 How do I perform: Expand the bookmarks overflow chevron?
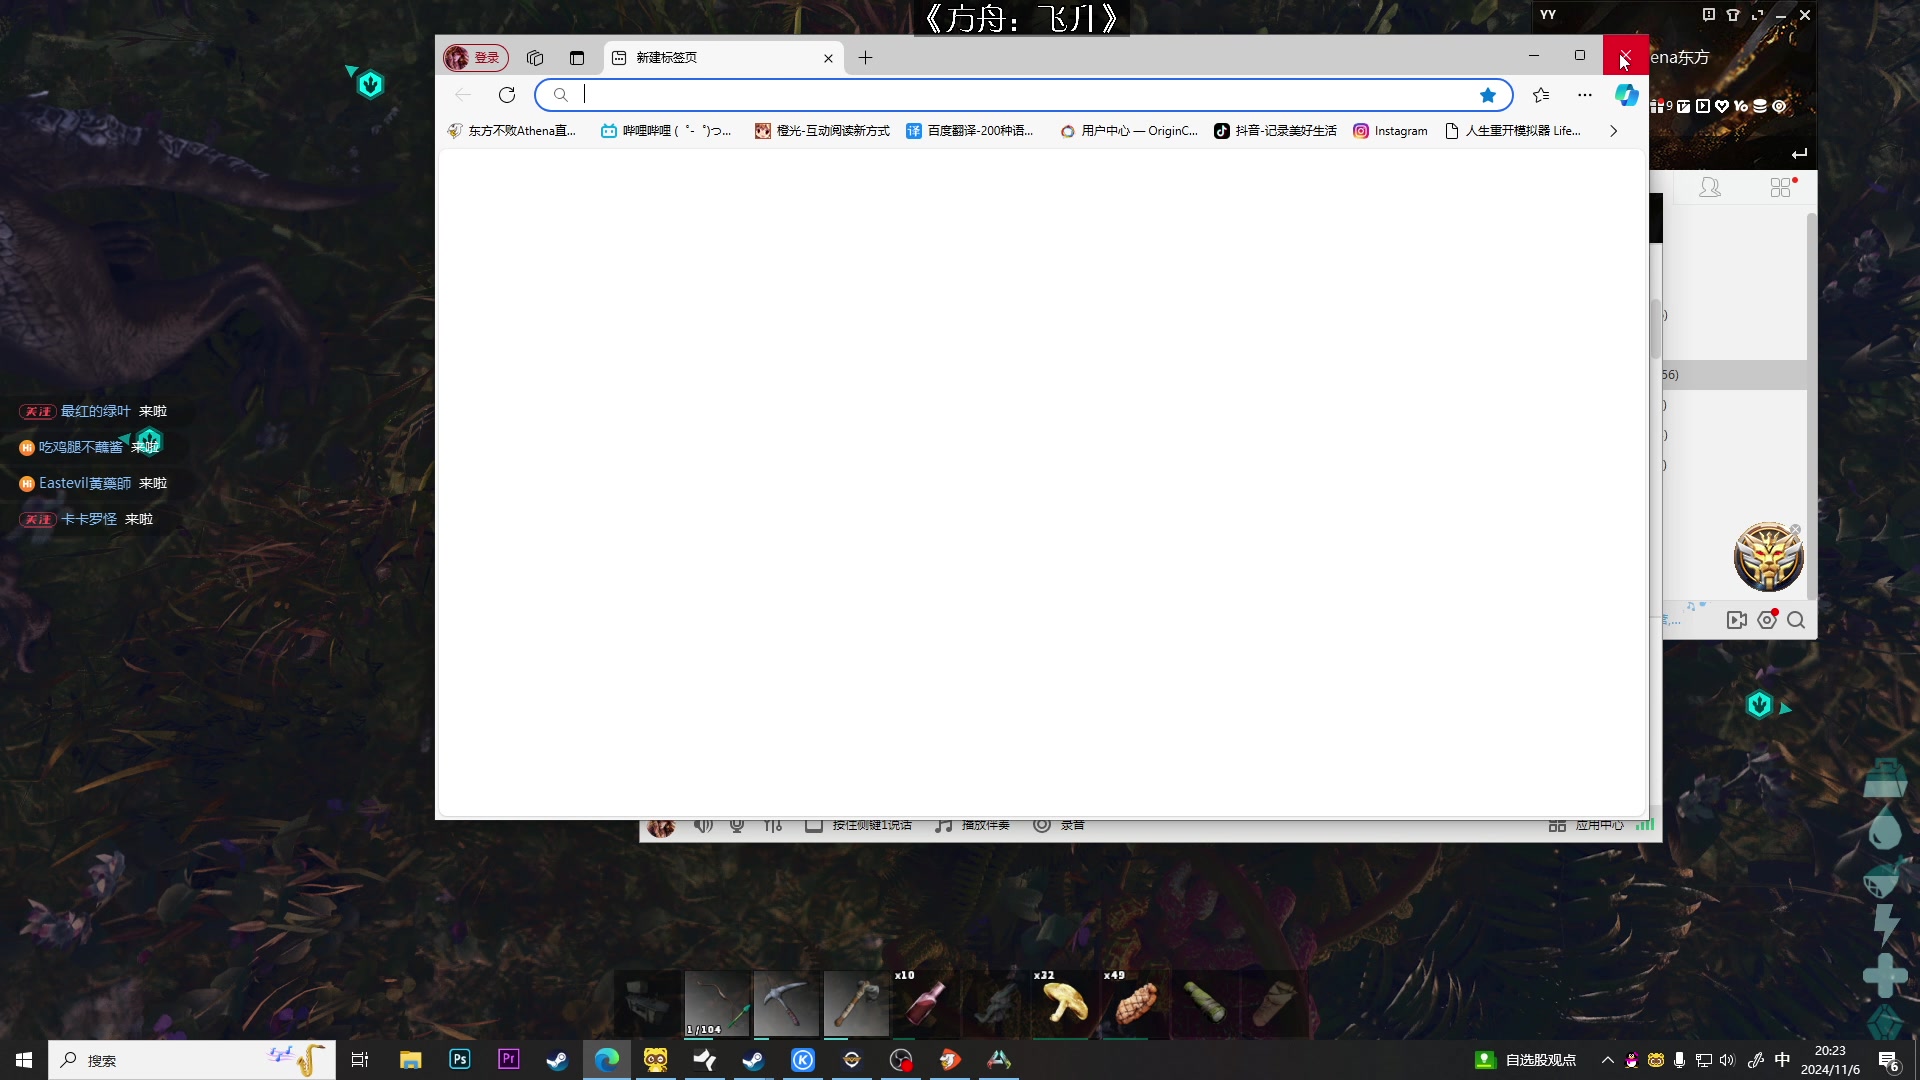pos(1613,131)
